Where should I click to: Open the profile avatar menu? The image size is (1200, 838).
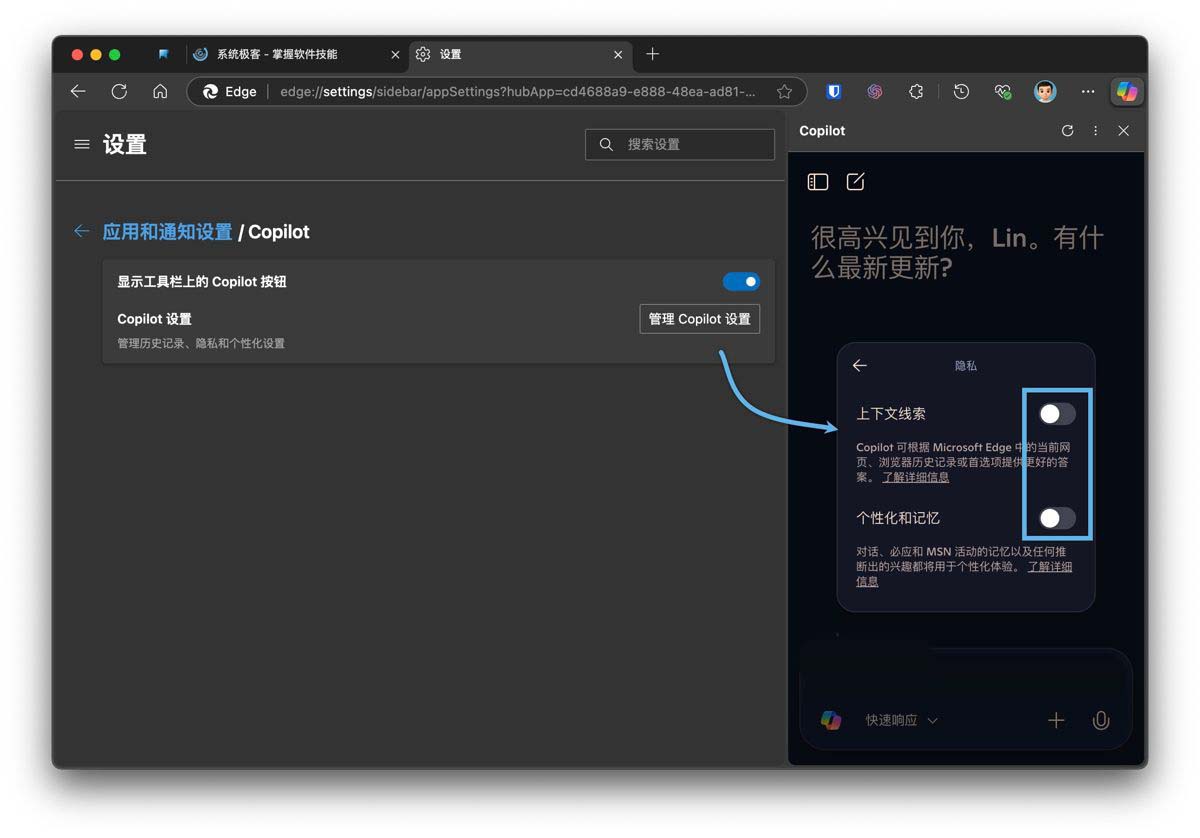1045,91
